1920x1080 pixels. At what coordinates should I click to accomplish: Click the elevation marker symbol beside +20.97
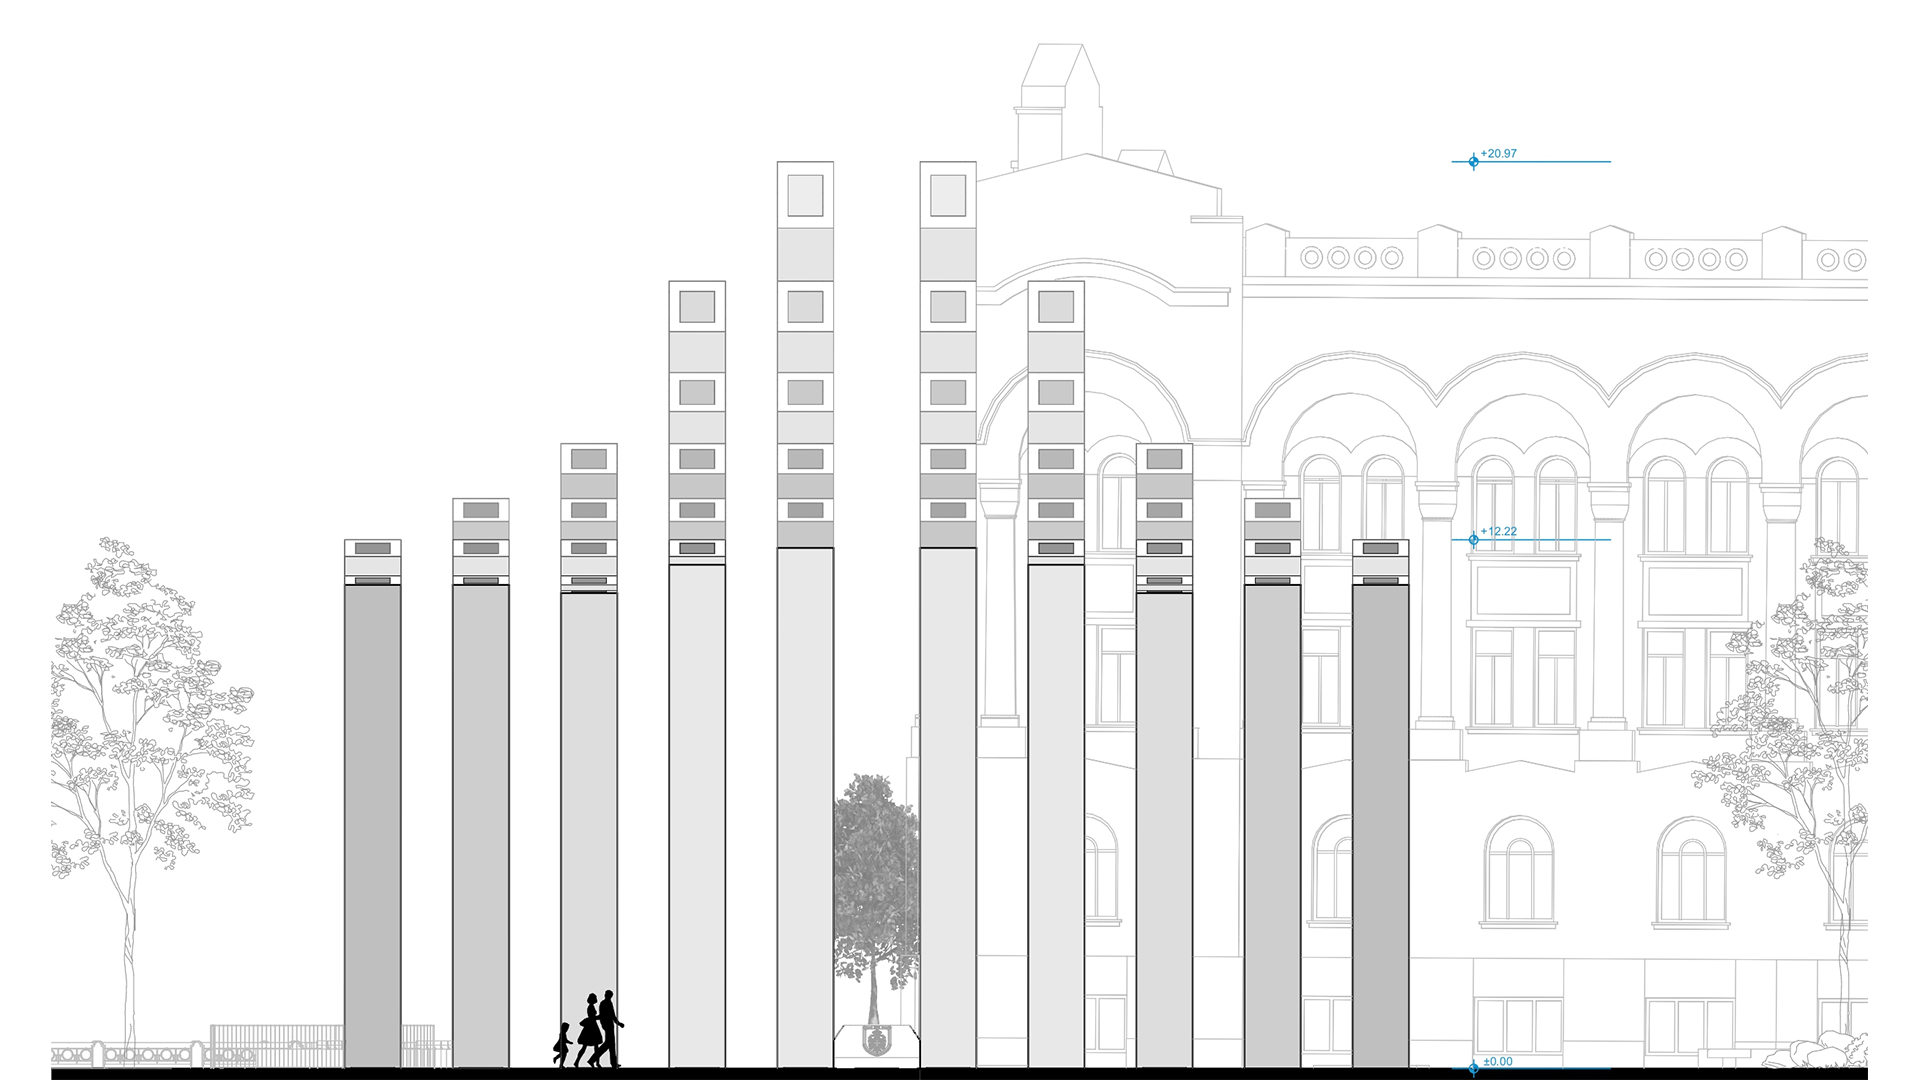(x=1473, y=162)
